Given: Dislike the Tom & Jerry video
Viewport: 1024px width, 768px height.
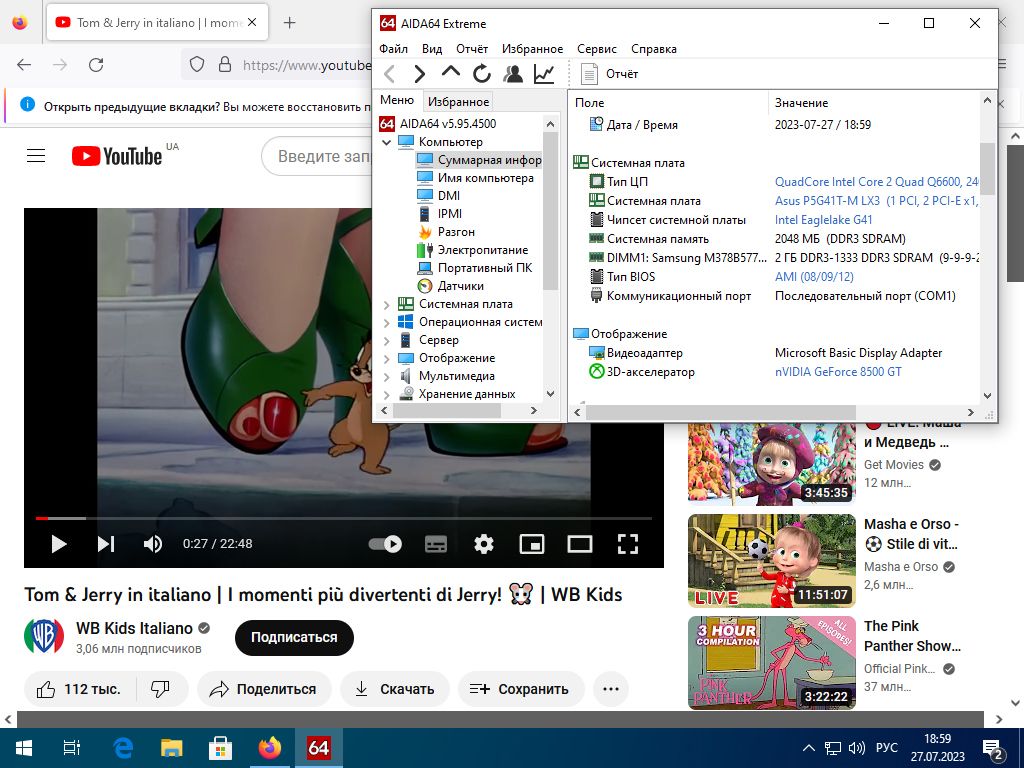Looking at the screenshot, I should (x=161, y=689).
